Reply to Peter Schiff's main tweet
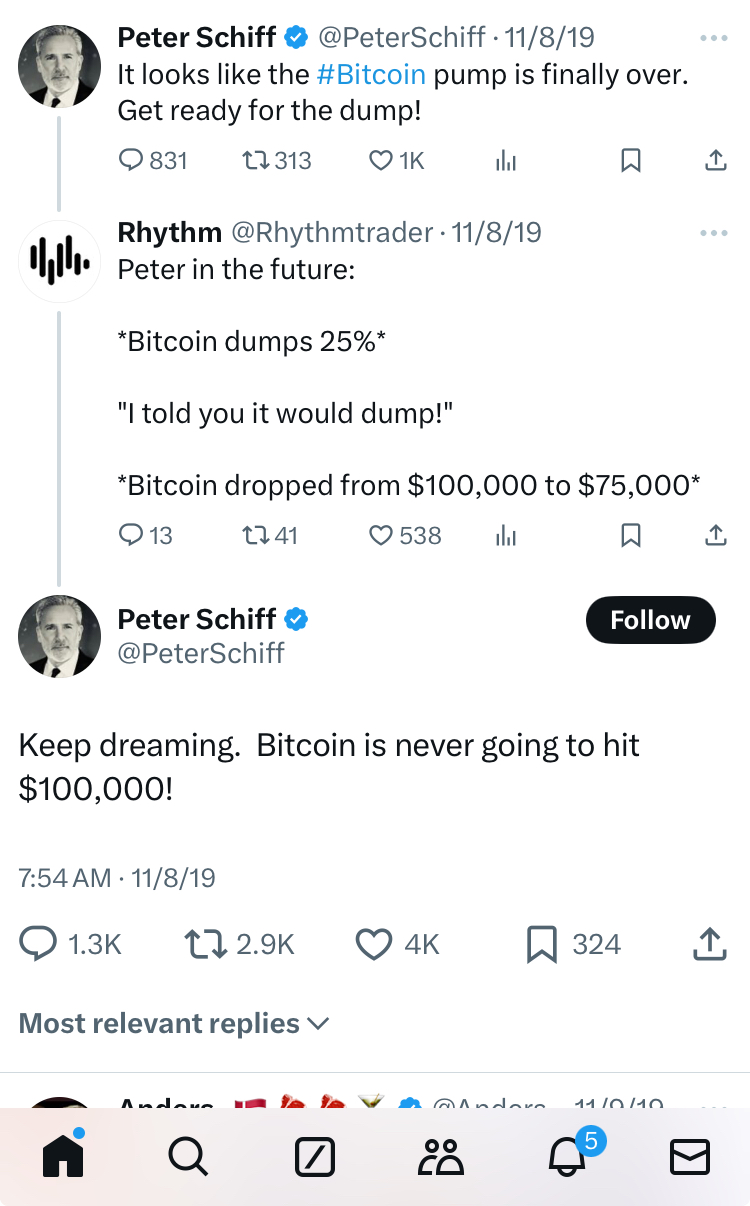Screen dimensions: 750x1206 40,943
